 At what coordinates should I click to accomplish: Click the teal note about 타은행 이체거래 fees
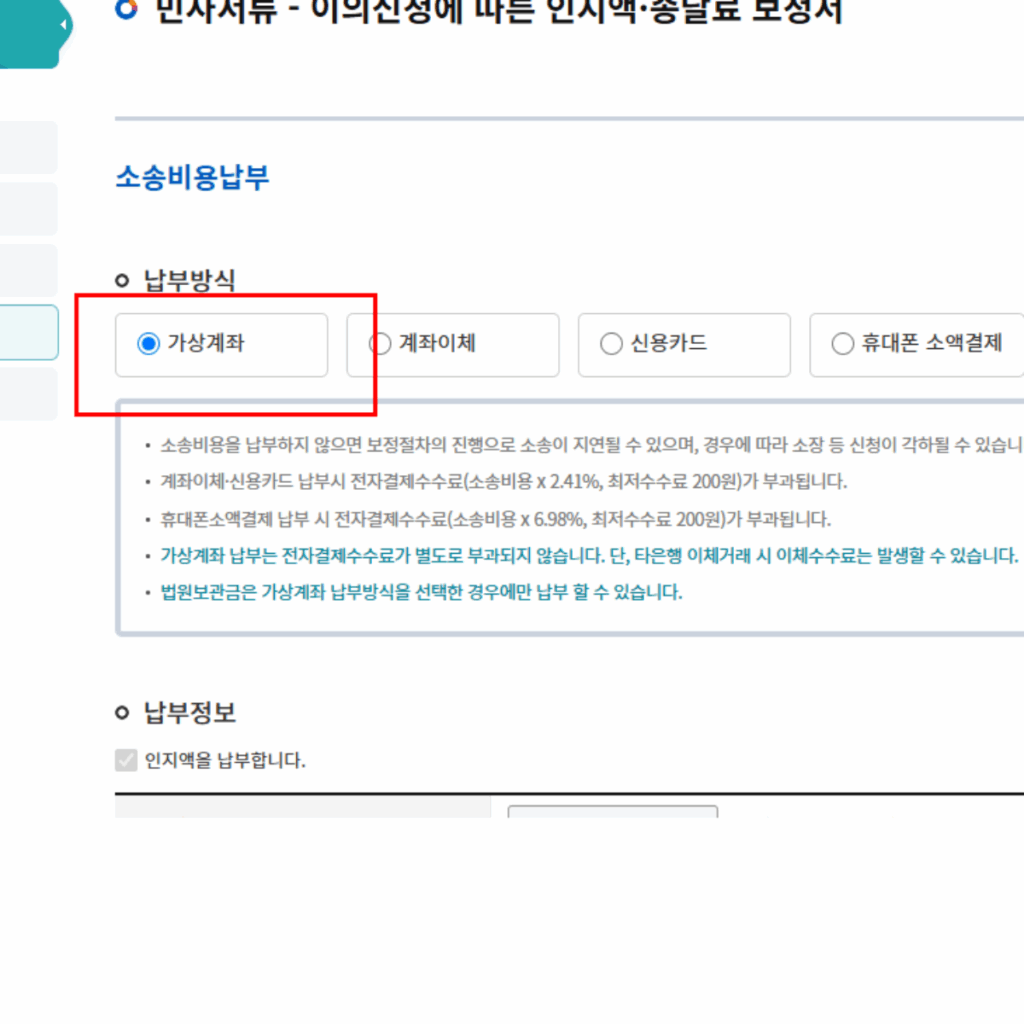[x=589, y=556]
